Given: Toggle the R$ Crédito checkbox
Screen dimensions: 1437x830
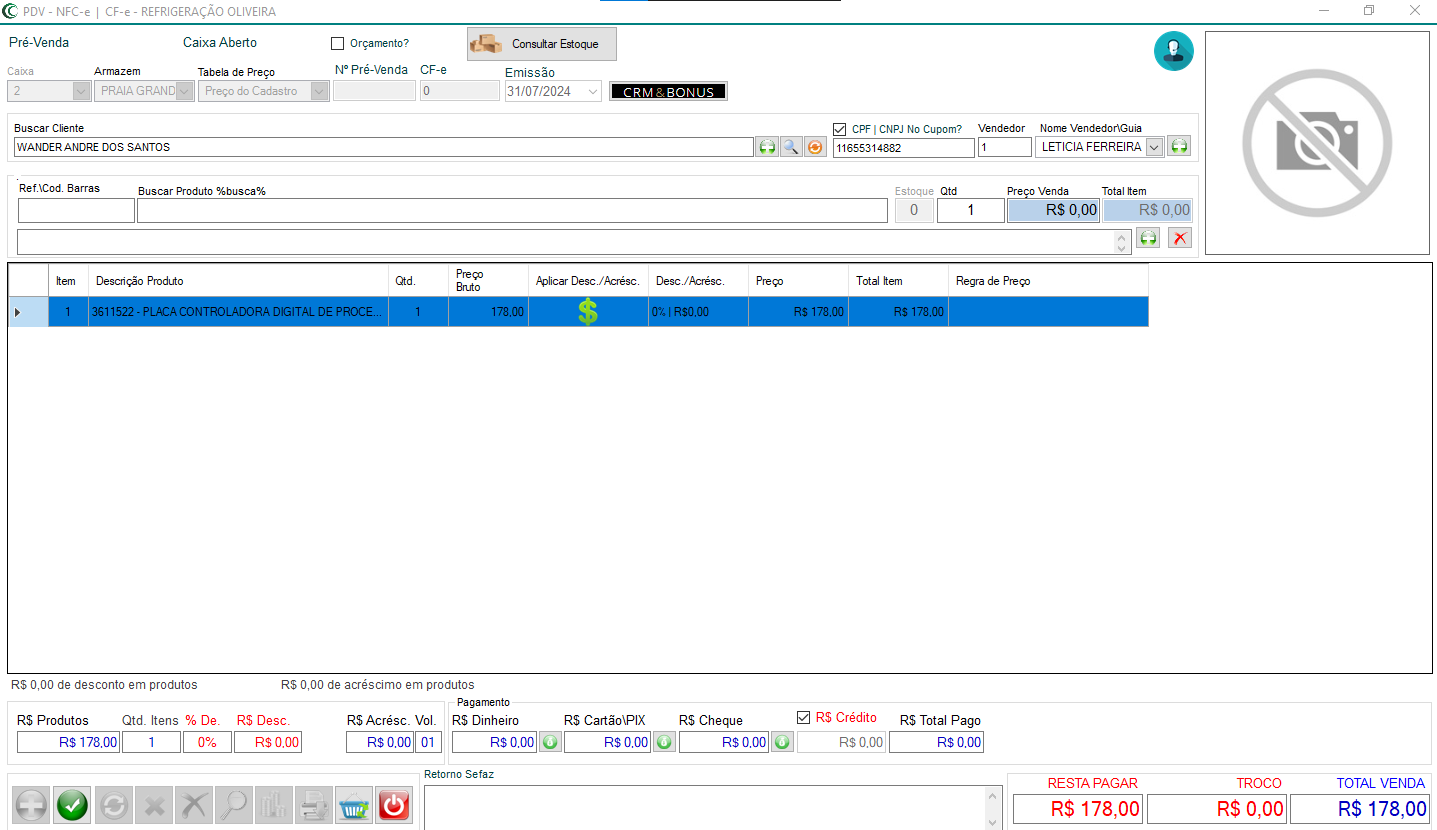Looking at the screenshot, I should 804,717.
